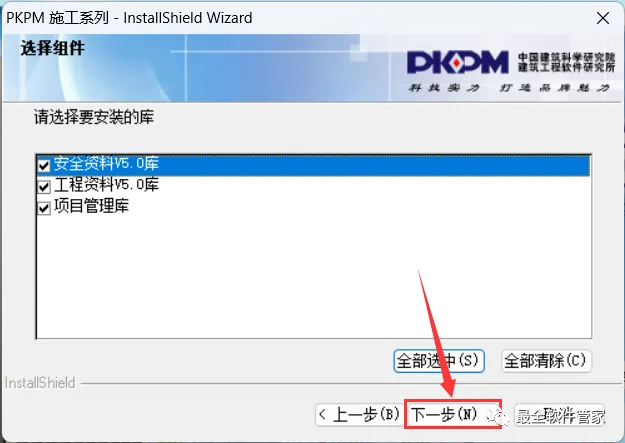Click the cancel button behind the watermark
Screen dimensions: 625x443
pyautogui.click(x=560, y=415)
